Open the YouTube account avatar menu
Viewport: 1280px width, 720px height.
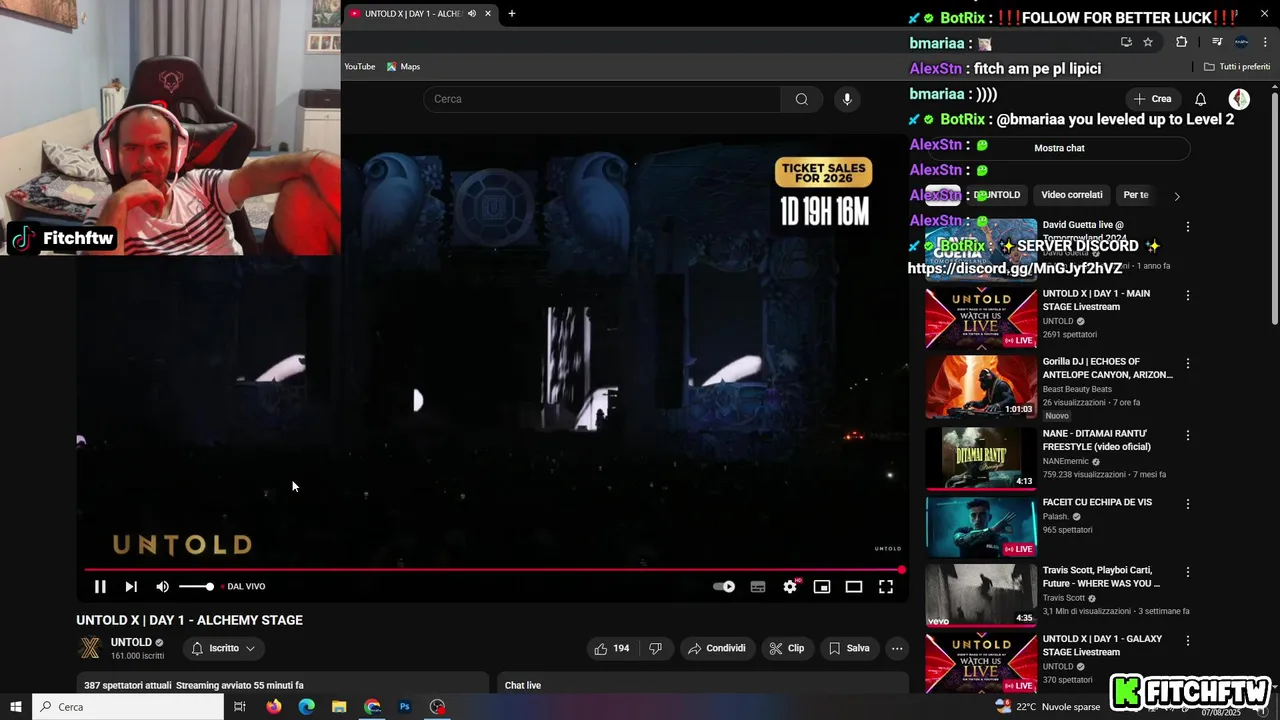pyautogui.click(x=1239, y=99)
